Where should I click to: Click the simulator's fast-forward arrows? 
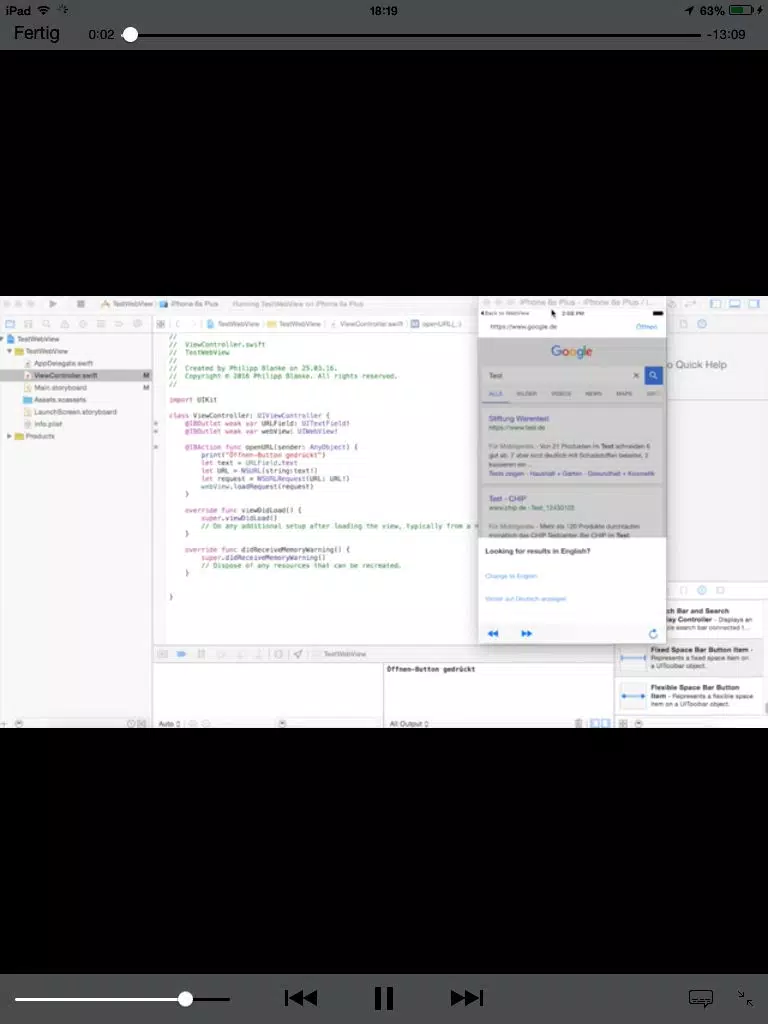coord(526,633)
